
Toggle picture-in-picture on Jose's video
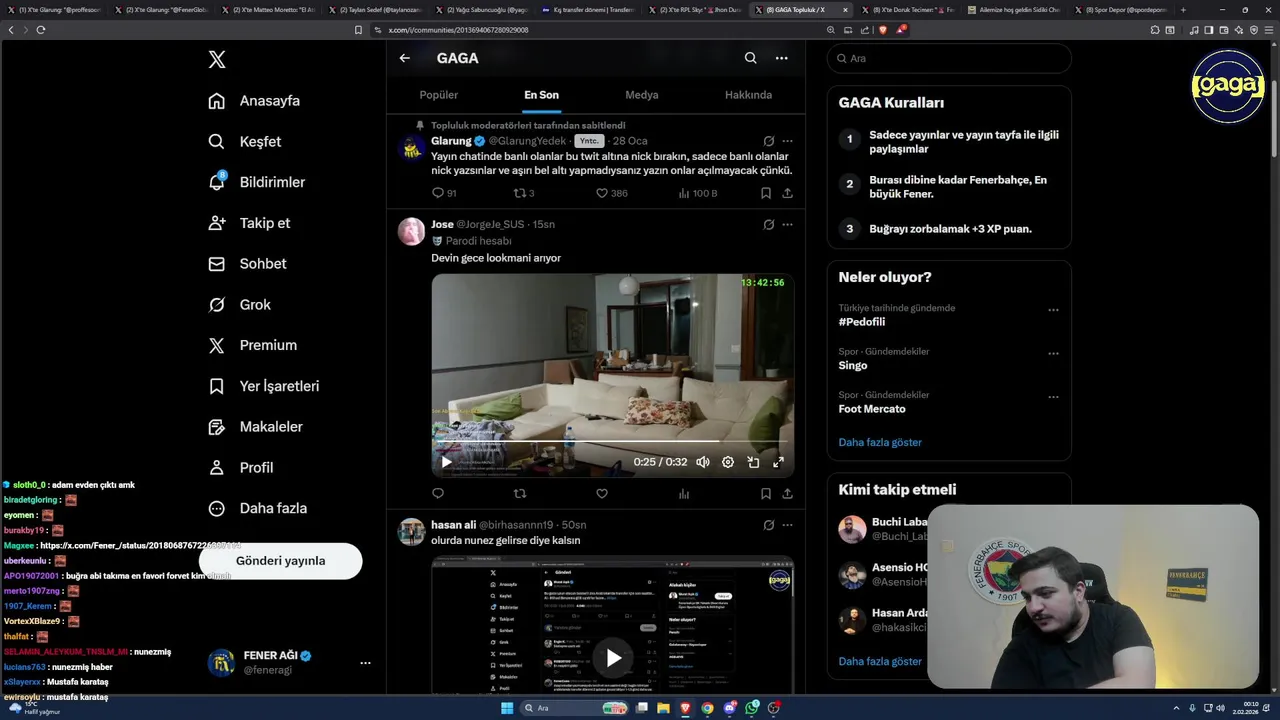[x=753, y=462]
